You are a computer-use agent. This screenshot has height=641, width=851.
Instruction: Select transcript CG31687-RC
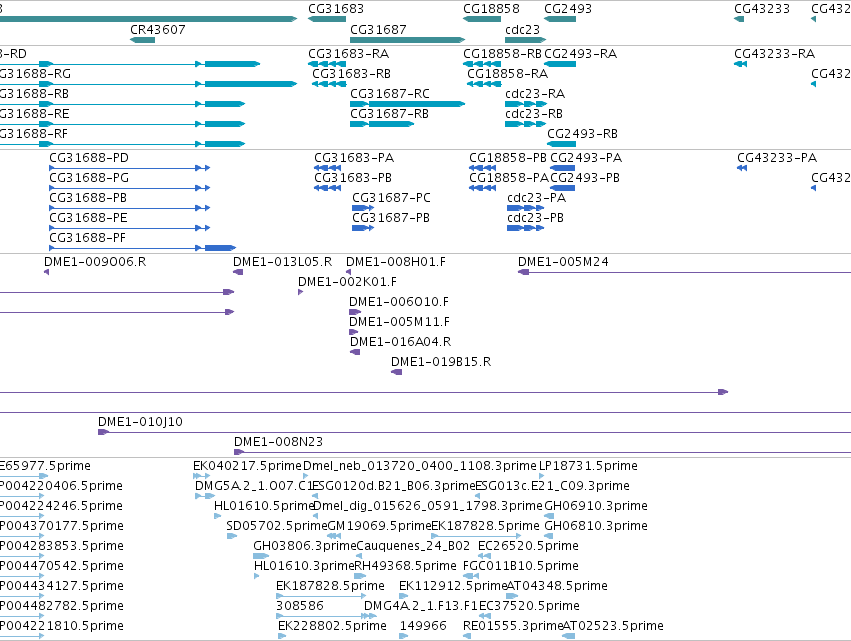tap(390, 94)
